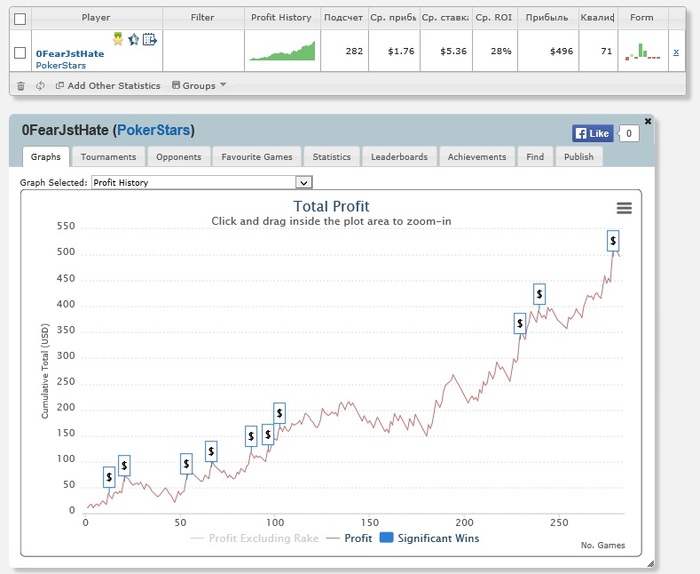Switch to the Opponents tab

[179, 157]
